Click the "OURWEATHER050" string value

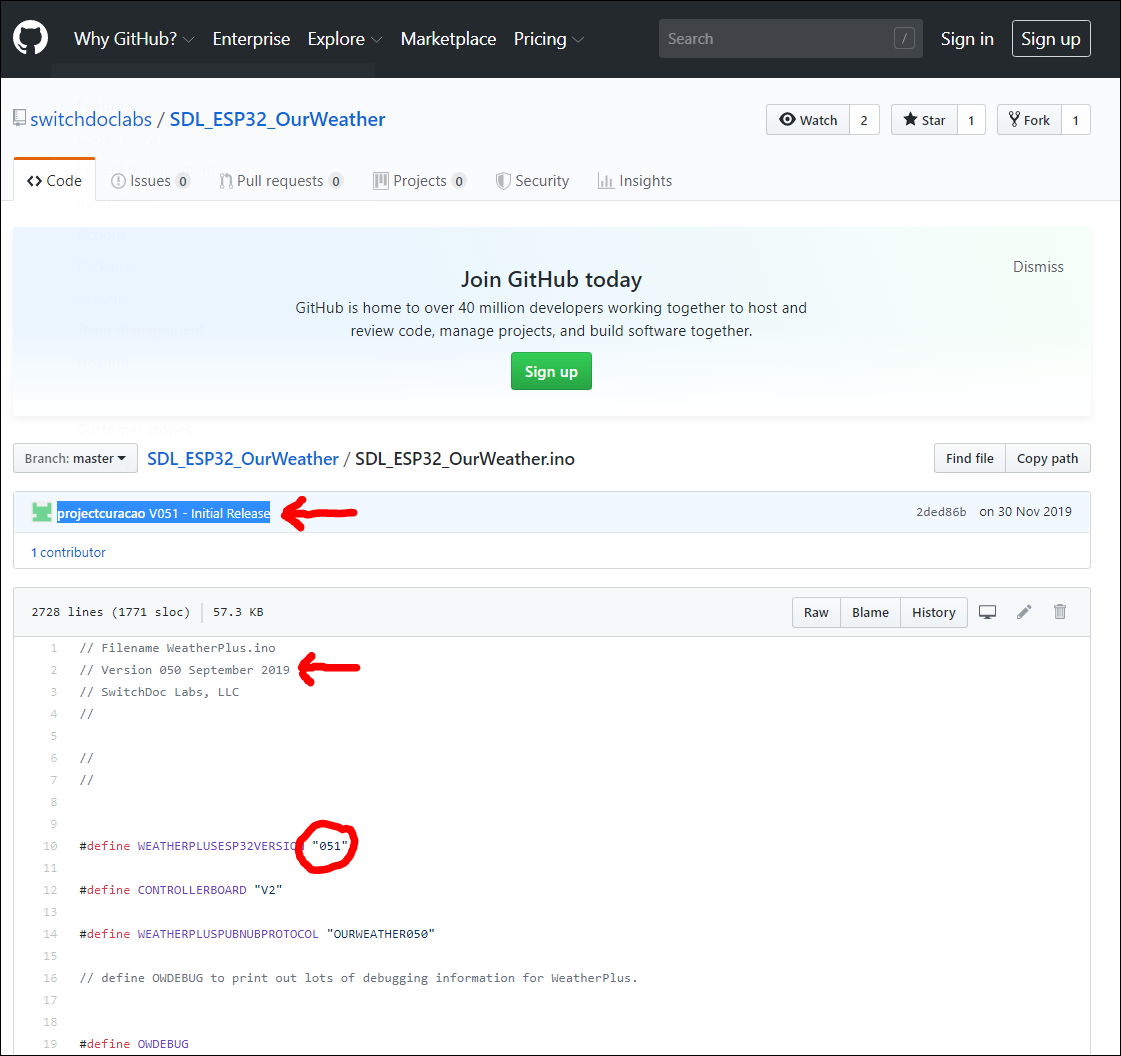pyautogui.click(x=380, y=934)
